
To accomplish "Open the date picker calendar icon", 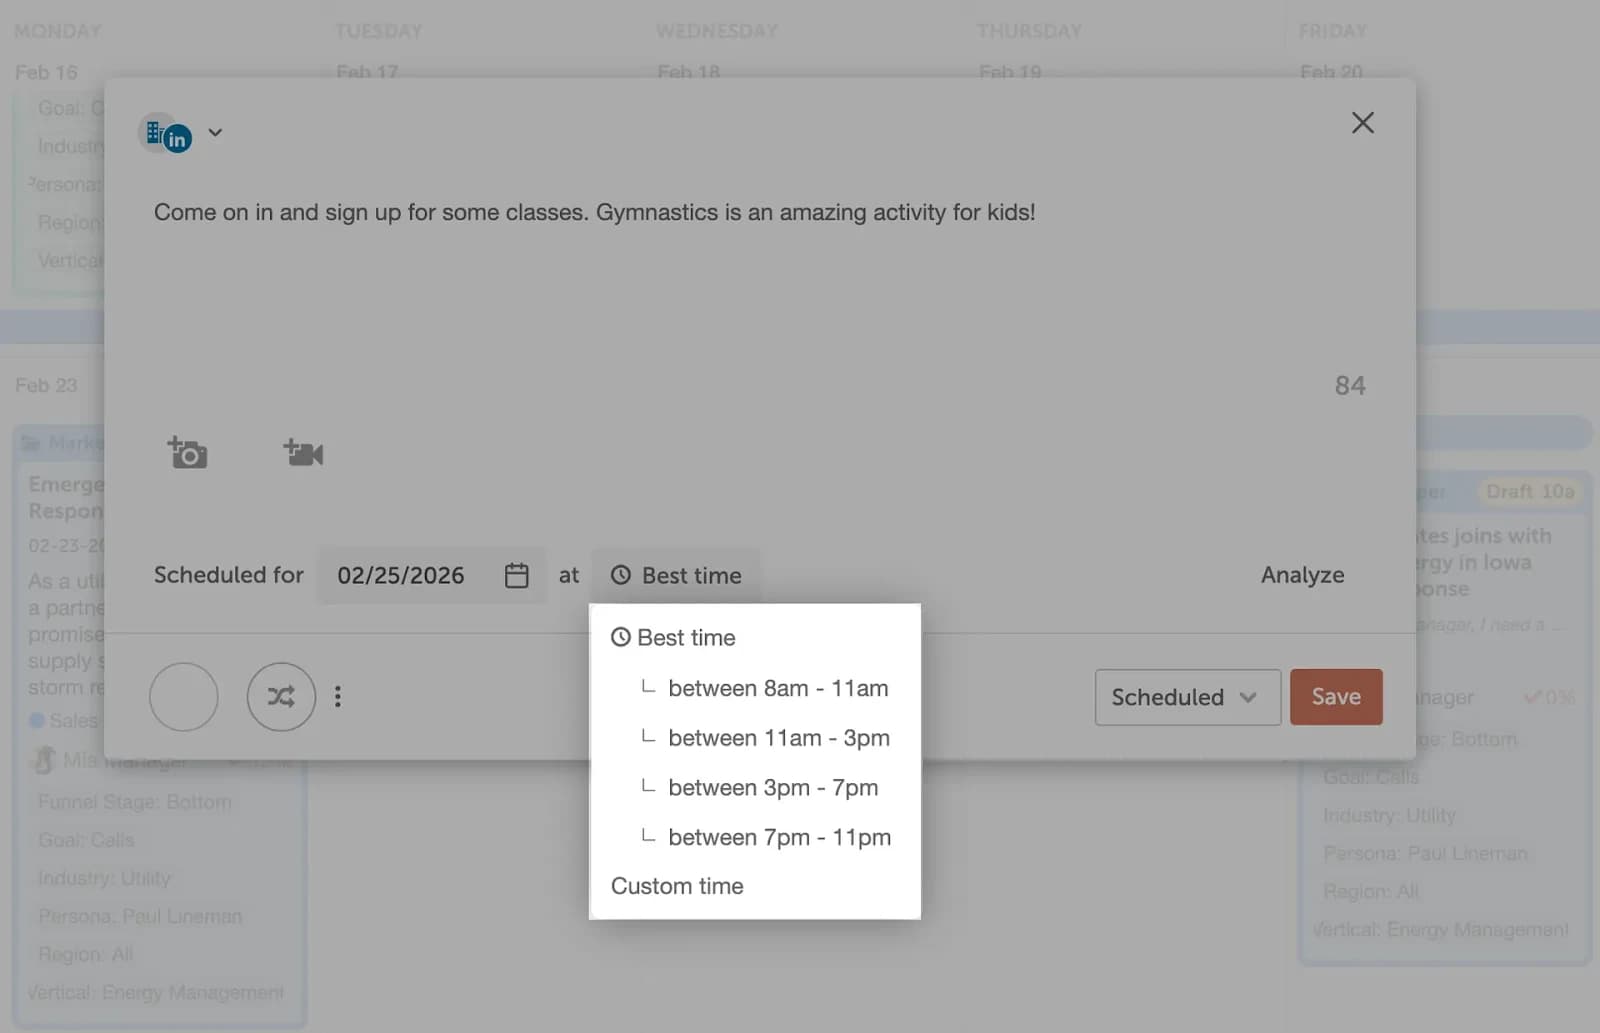I will point(517,575).
